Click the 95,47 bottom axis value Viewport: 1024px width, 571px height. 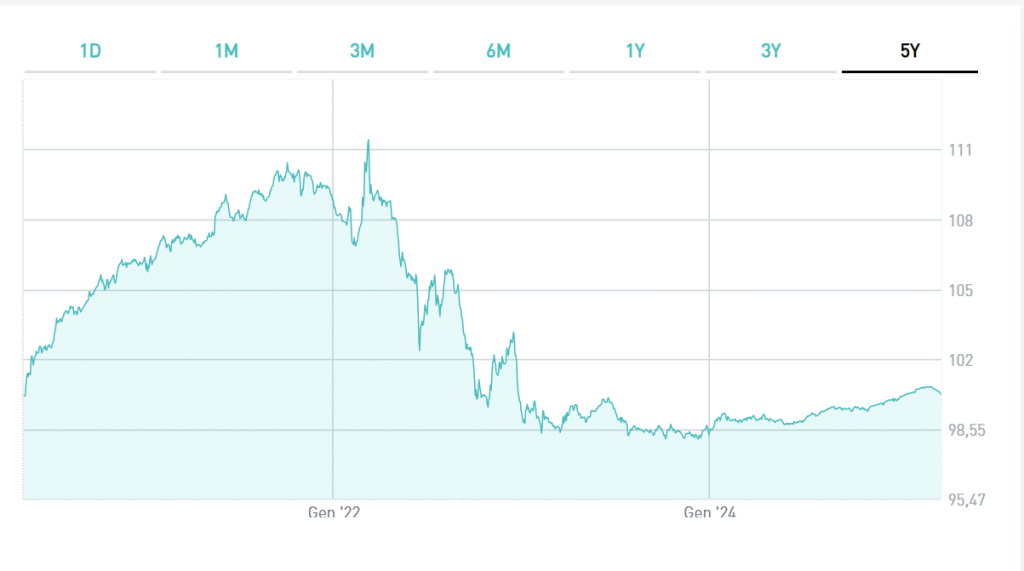click(x=966, y=499)
